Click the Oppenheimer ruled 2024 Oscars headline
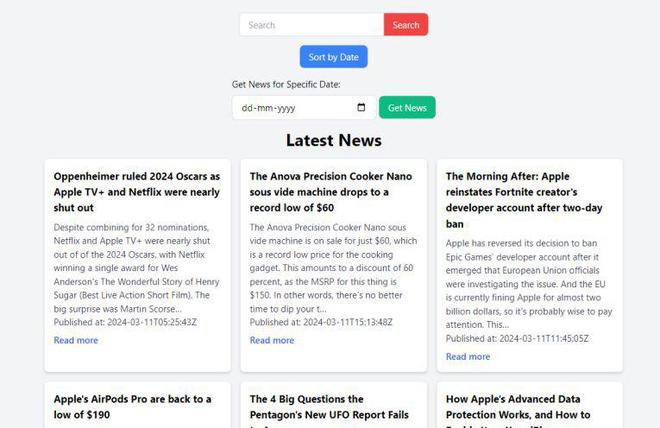The height and width of the screenshot is (428, 660). tap(137, 192)
